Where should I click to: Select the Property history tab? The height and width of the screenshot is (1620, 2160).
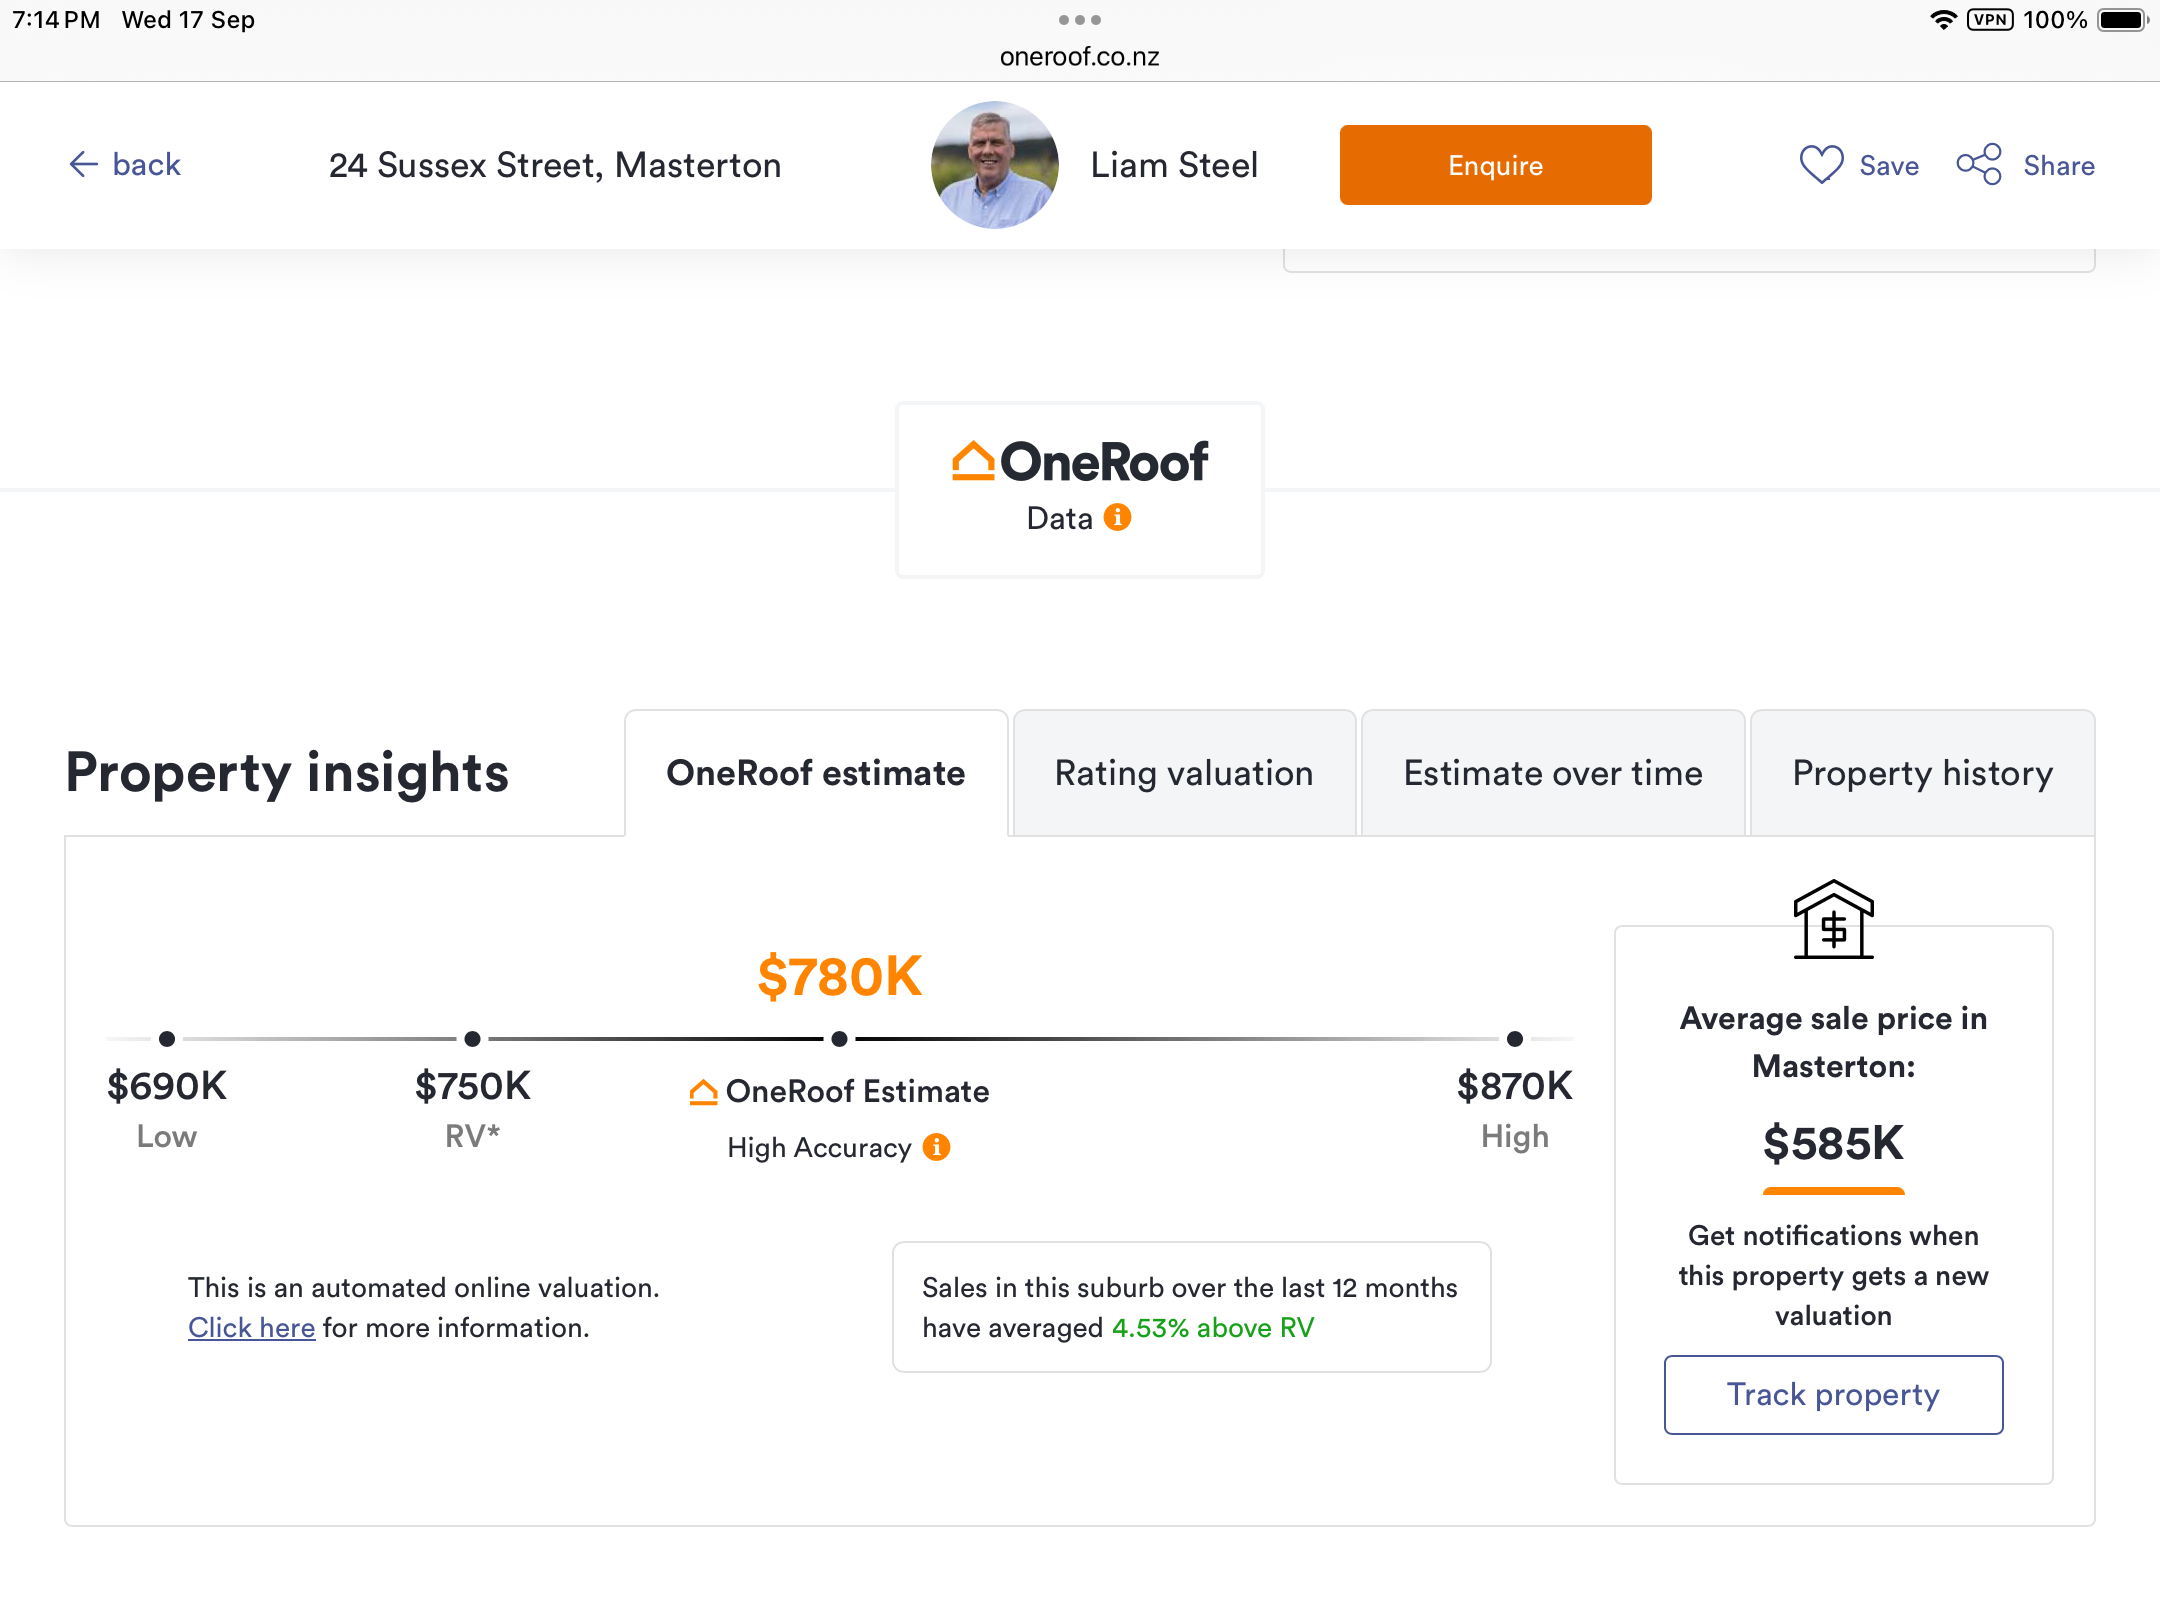(1922, 773)
